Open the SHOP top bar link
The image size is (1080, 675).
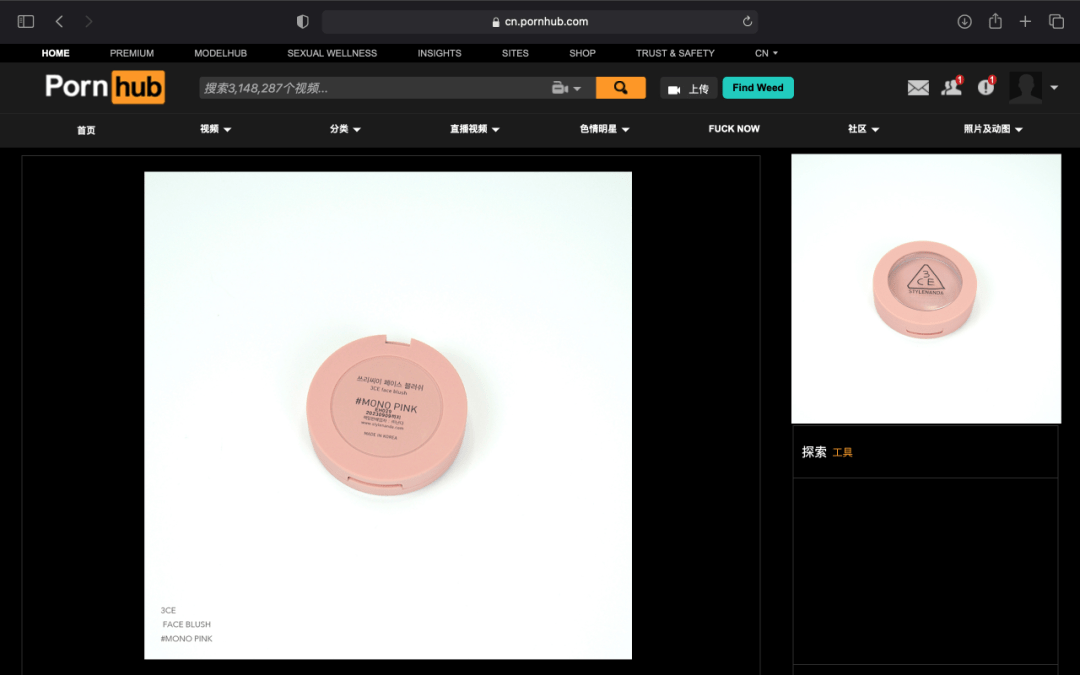[x=582, y=53]
